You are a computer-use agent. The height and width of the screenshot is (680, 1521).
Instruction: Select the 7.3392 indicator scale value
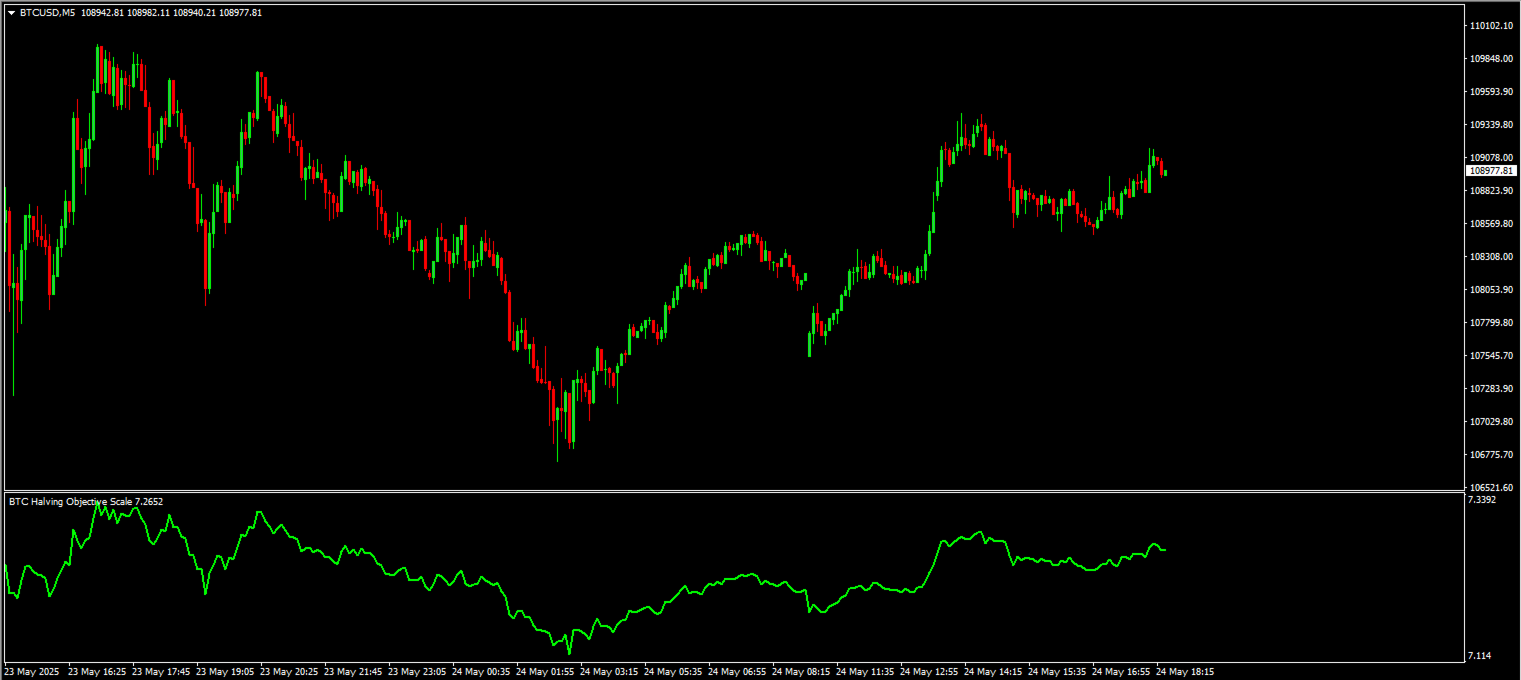(x=1483, y=500)
